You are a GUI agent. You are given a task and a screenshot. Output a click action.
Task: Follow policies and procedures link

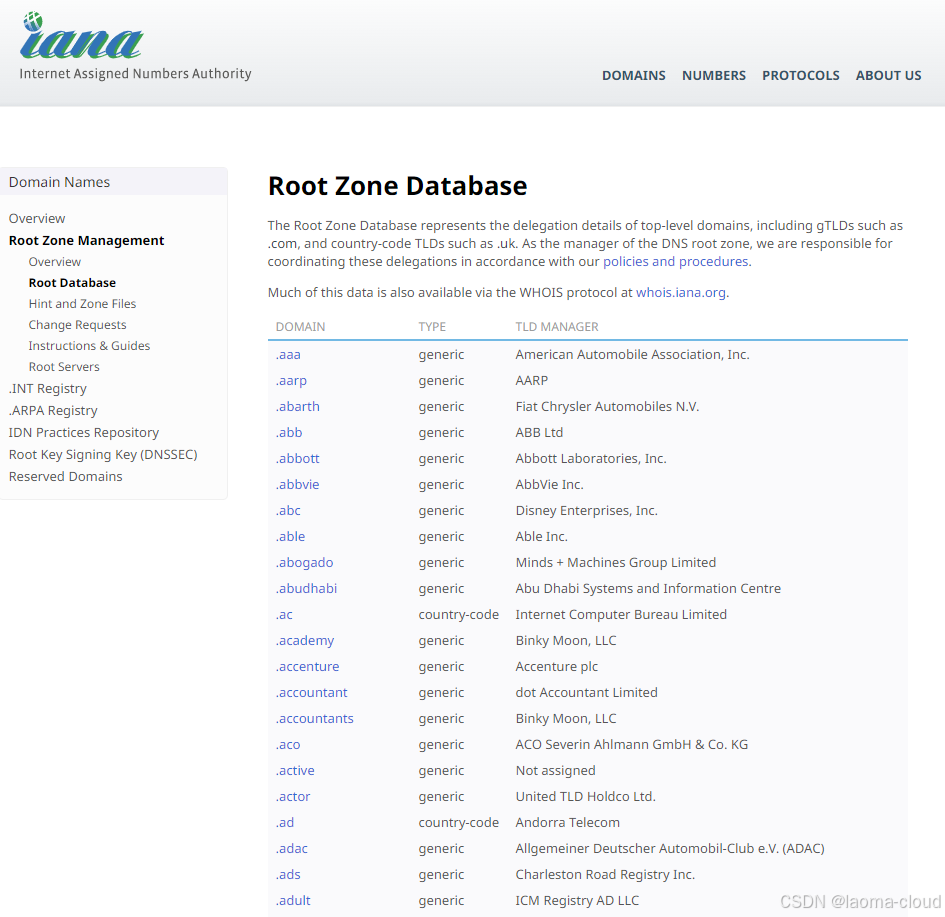pyautogui.click(x=676, y=261)
